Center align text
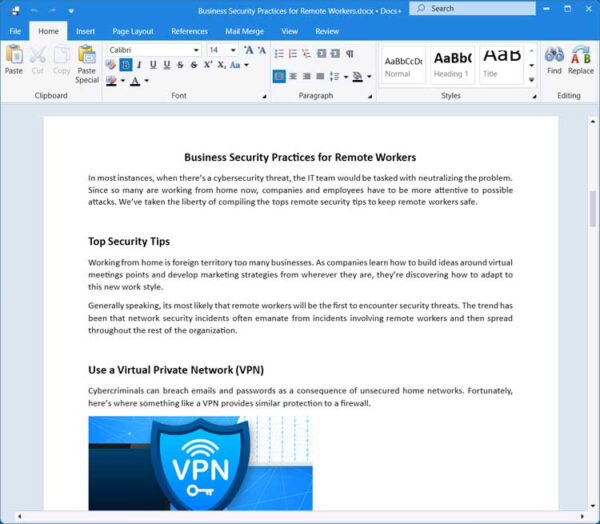Viewport: 600px width, 524px height. coord(293,77)
